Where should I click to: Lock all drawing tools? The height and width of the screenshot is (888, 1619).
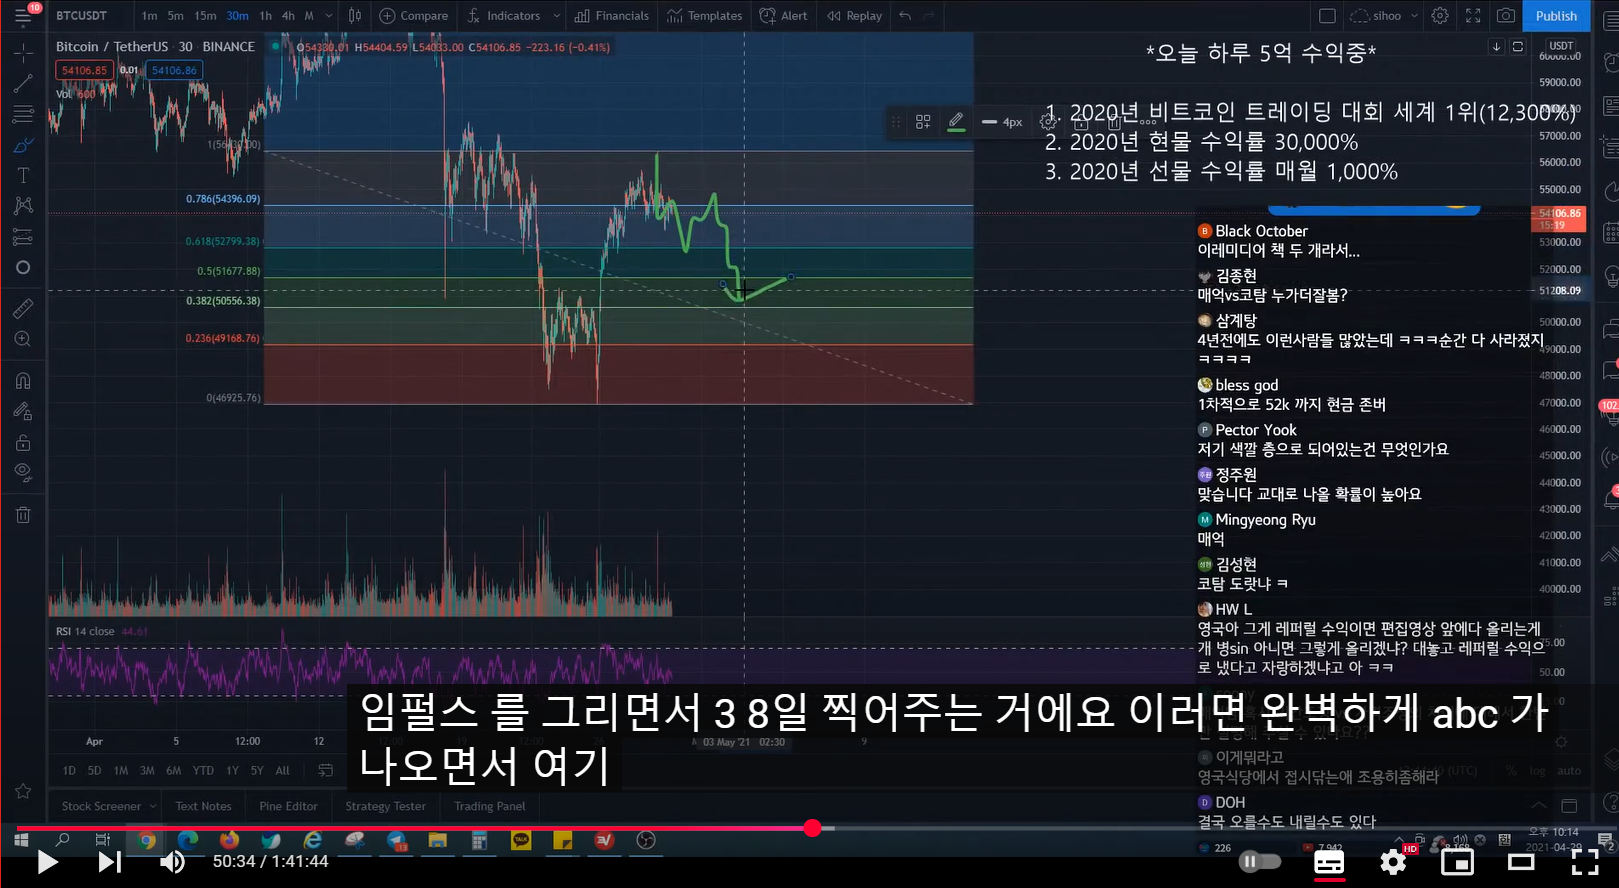point(23,442)
